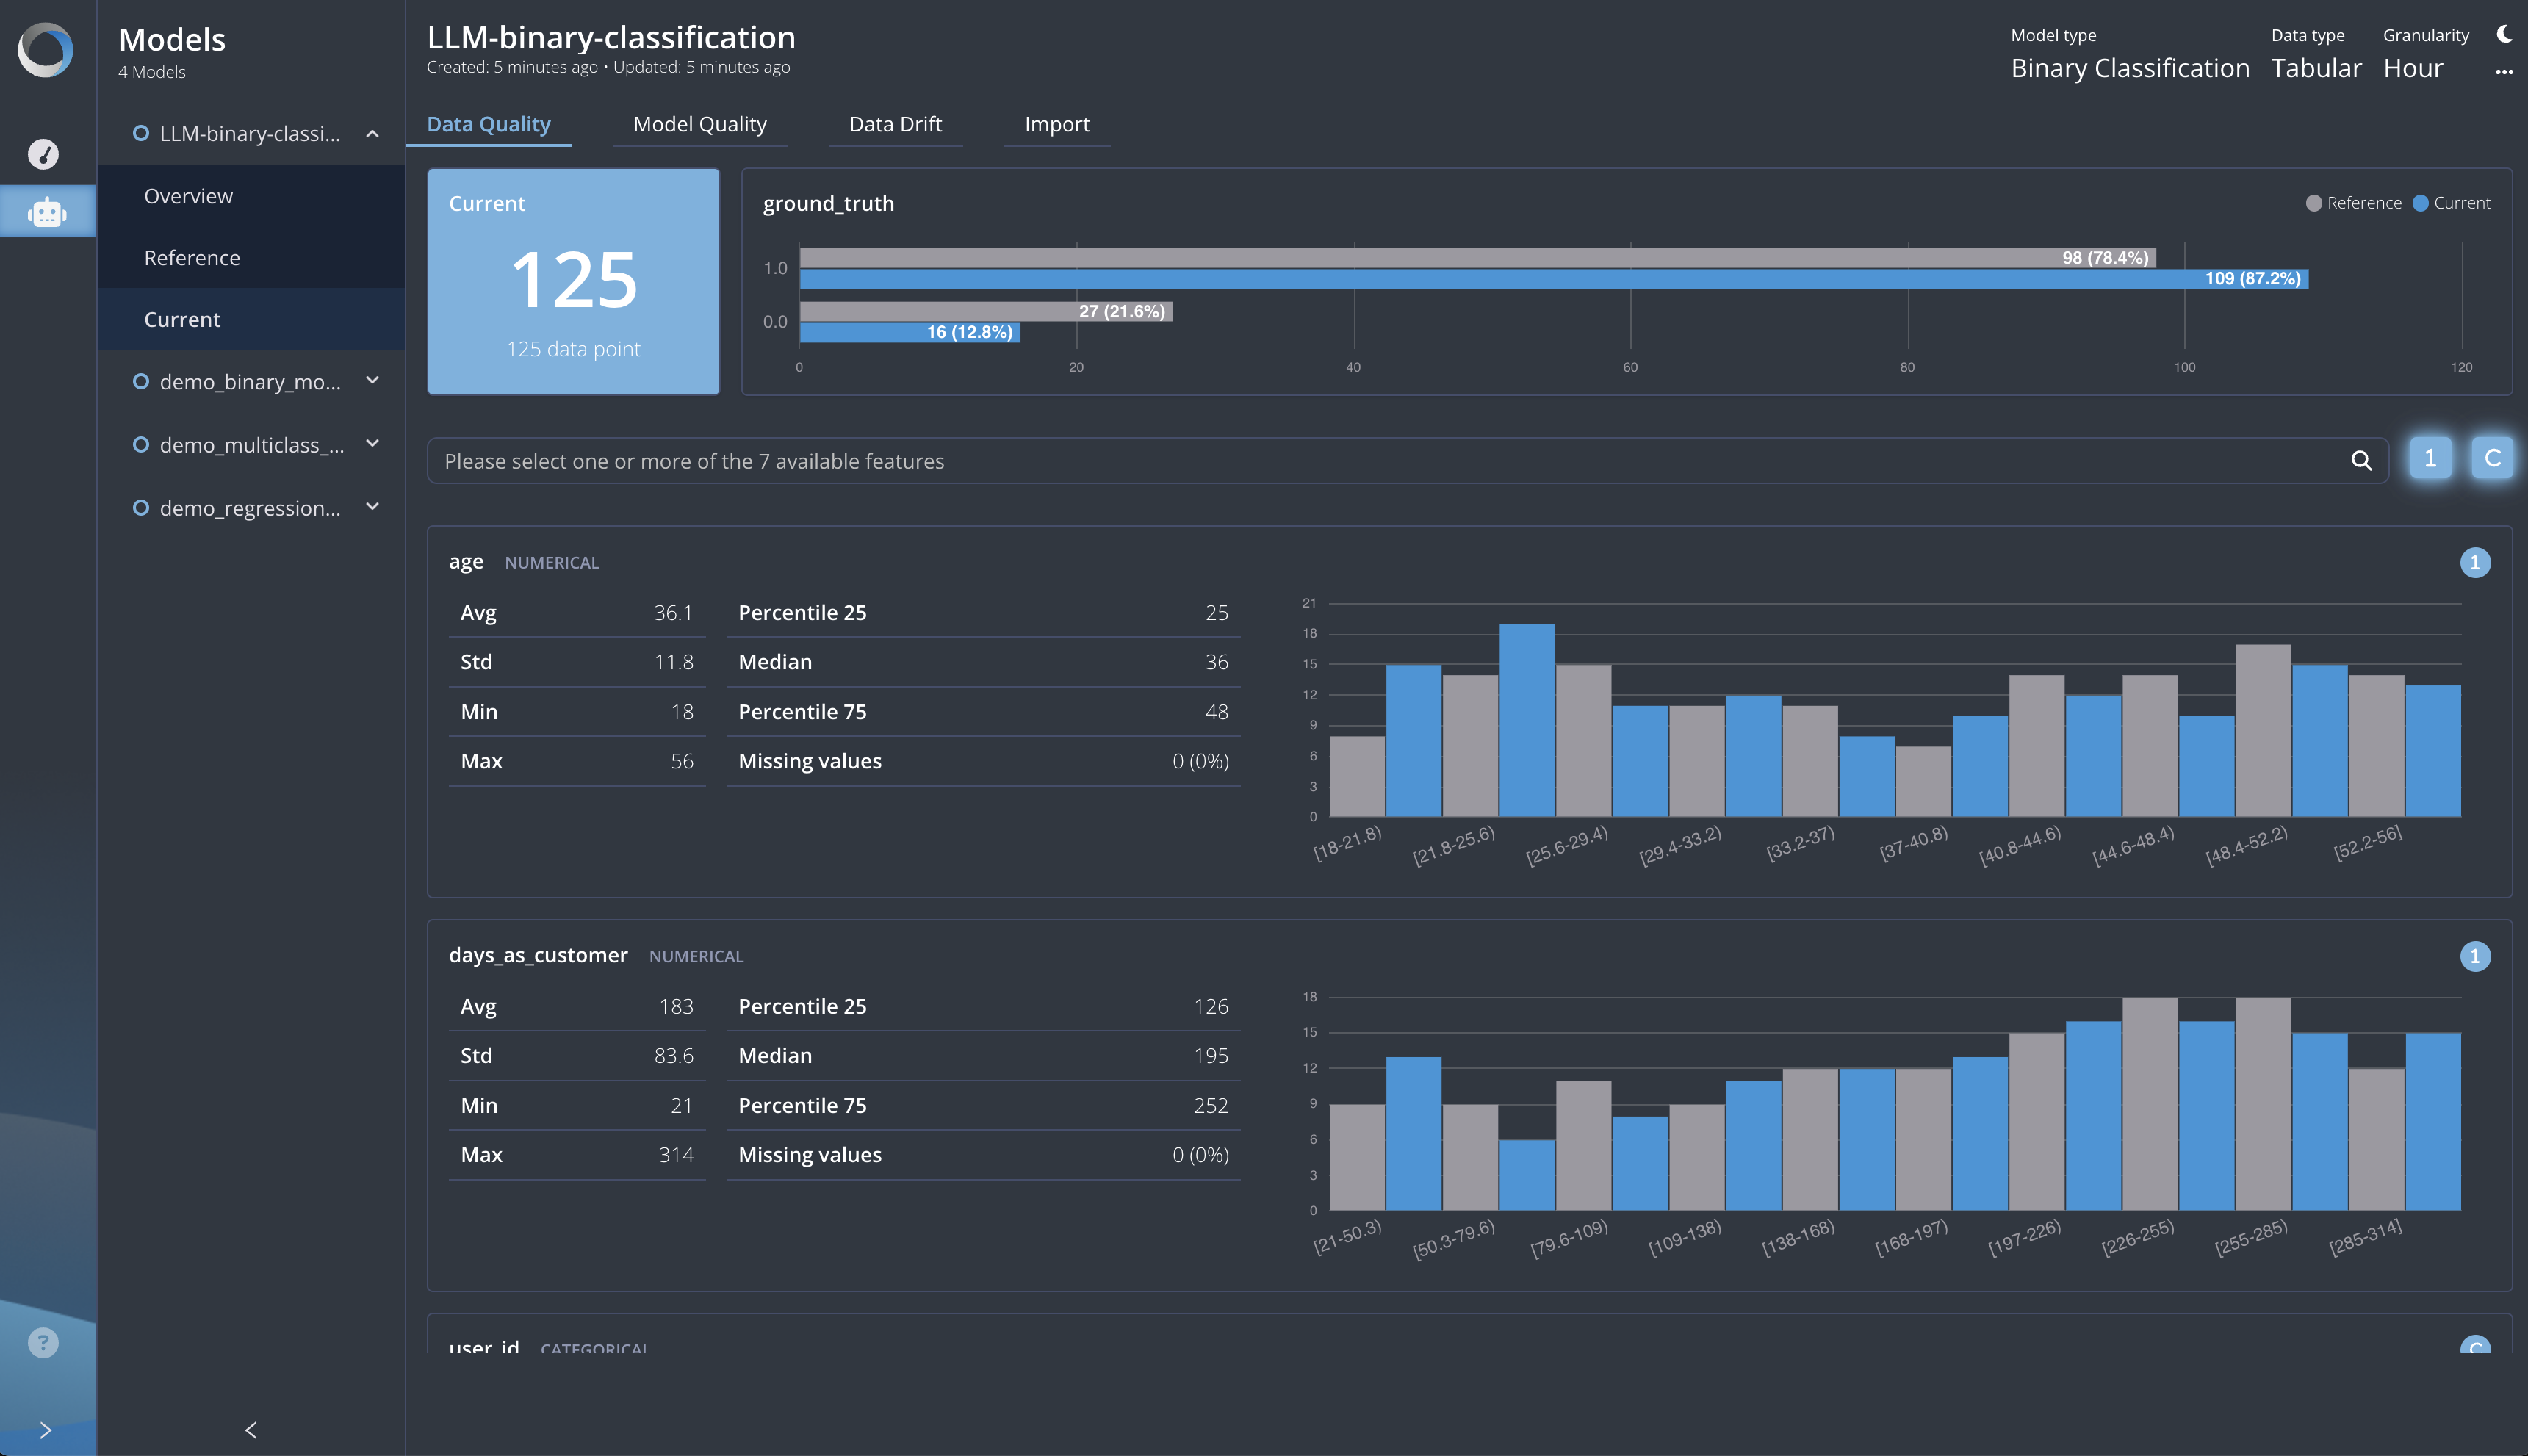The height and width of the screenshot is (1456, 2528).
Task: Click the demo_binary_model circle icon
Action: [x=141, y=381]
